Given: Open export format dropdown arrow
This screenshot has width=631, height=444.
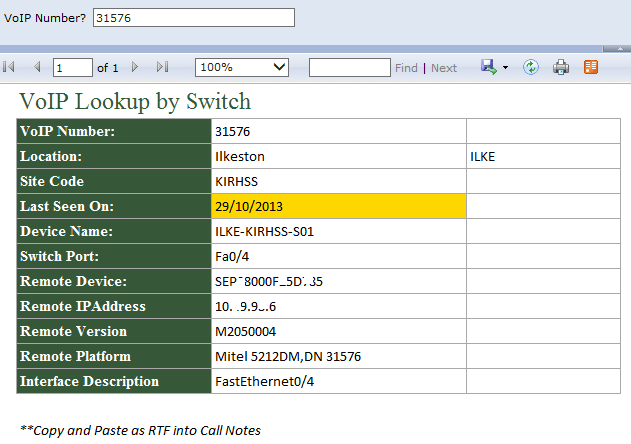Looking at the screenshot, I should tap(505, 68).
